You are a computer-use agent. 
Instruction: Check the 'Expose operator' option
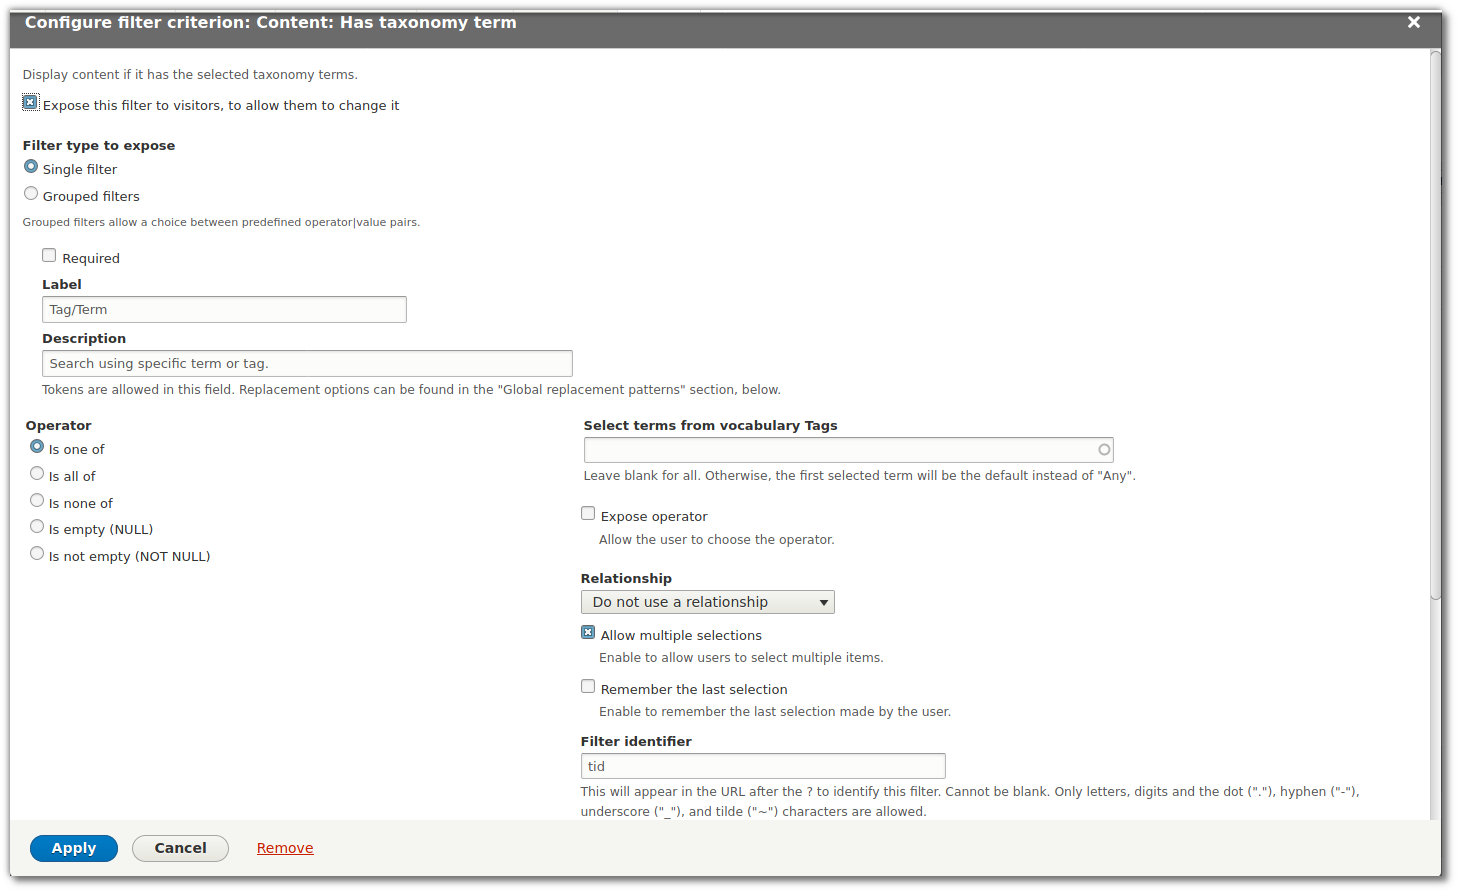pos(588,513)
